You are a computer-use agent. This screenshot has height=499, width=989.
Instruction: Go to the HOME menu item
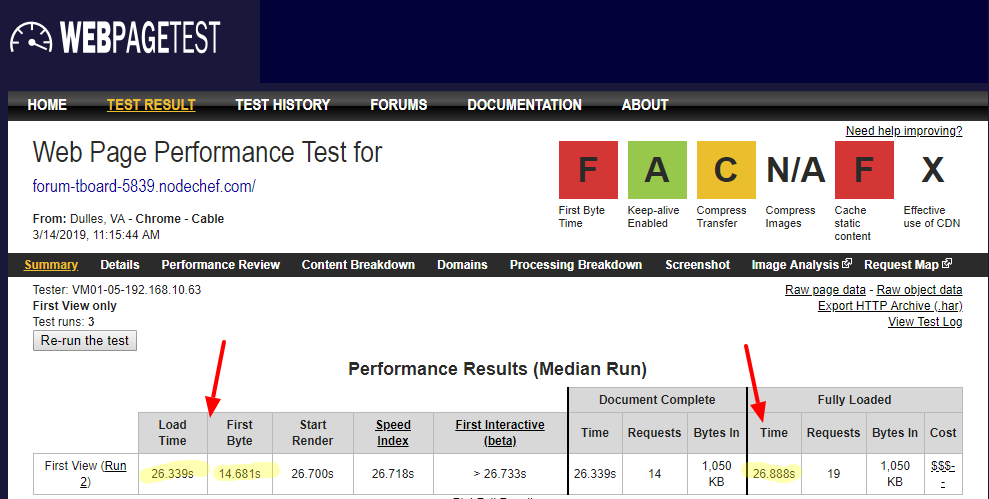click(x=47, y=105)
